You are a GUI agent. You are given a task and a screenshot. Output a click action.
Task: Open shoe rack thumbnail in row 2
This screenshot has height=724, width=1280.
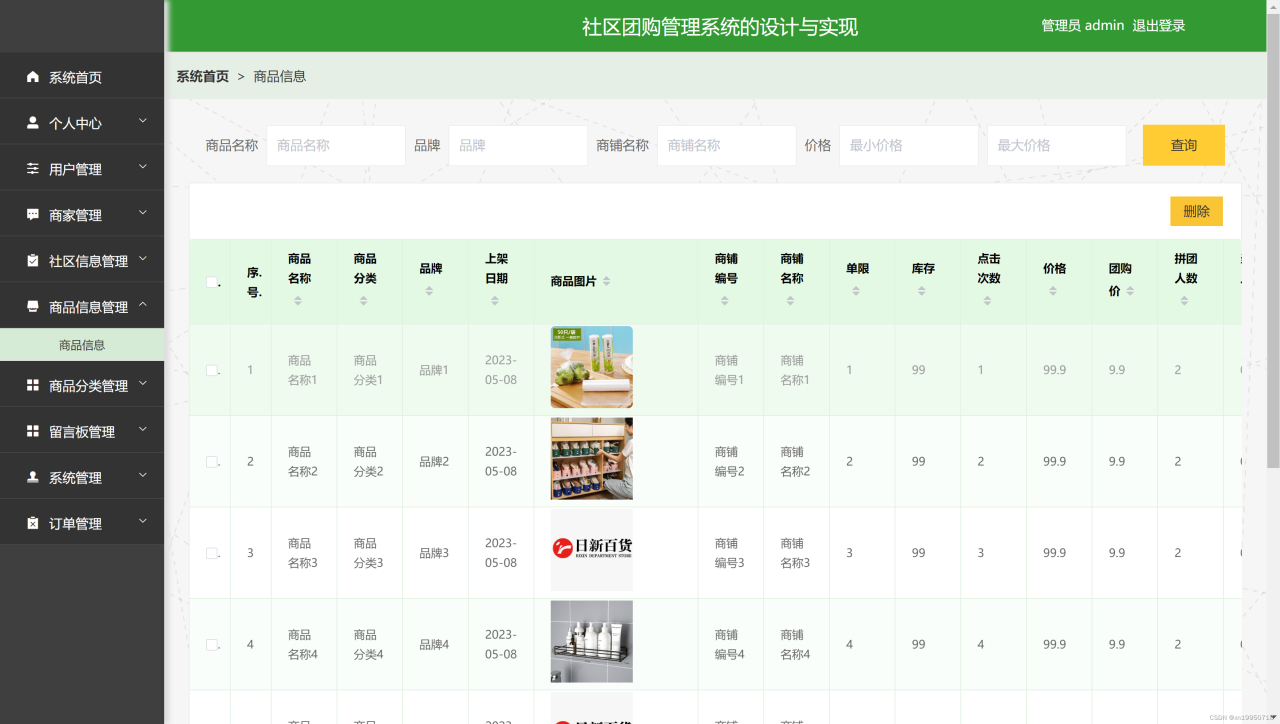click(x=591, y=459)
